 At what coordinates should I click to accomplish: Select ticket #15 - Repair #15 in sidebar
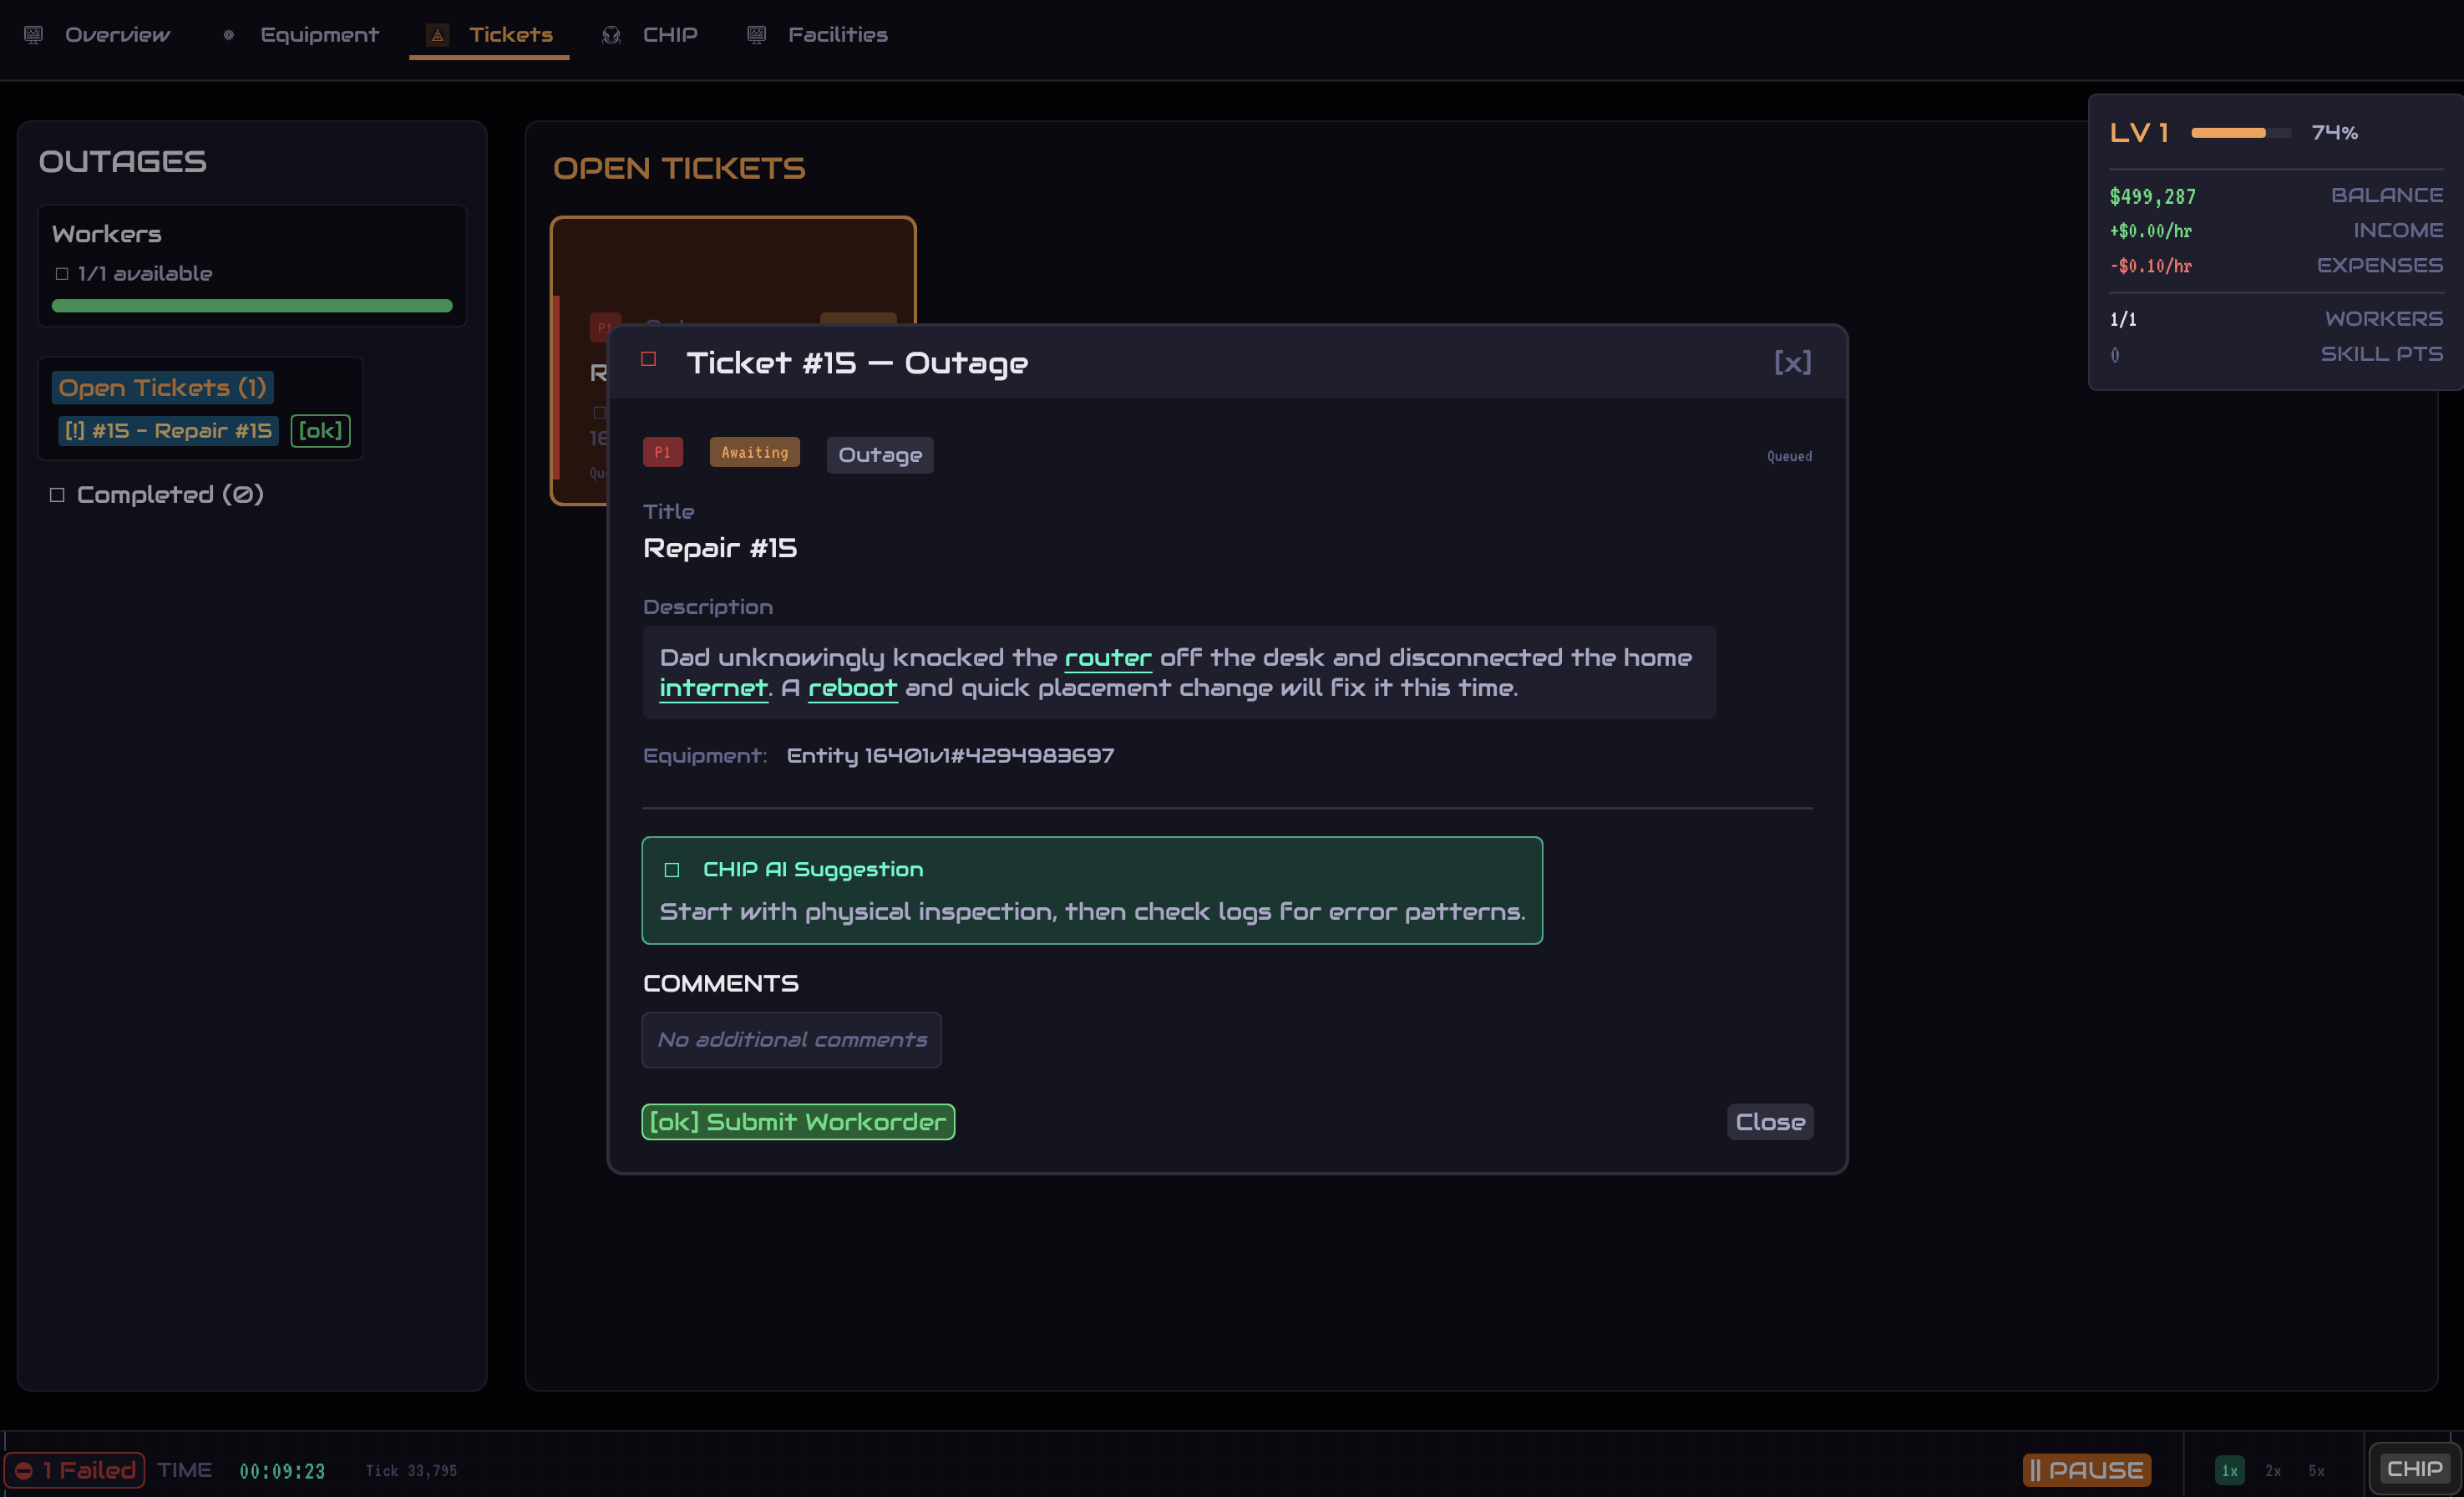coord(168,431)
